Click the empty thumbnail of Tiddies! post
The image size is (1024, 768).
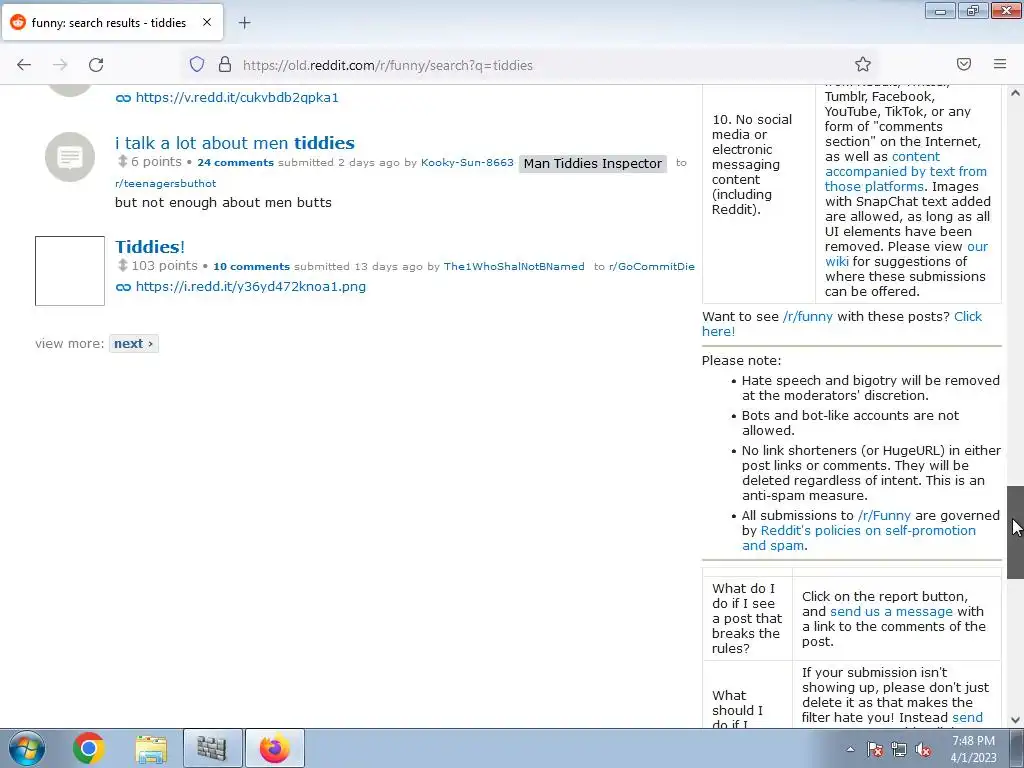(70, 270)
